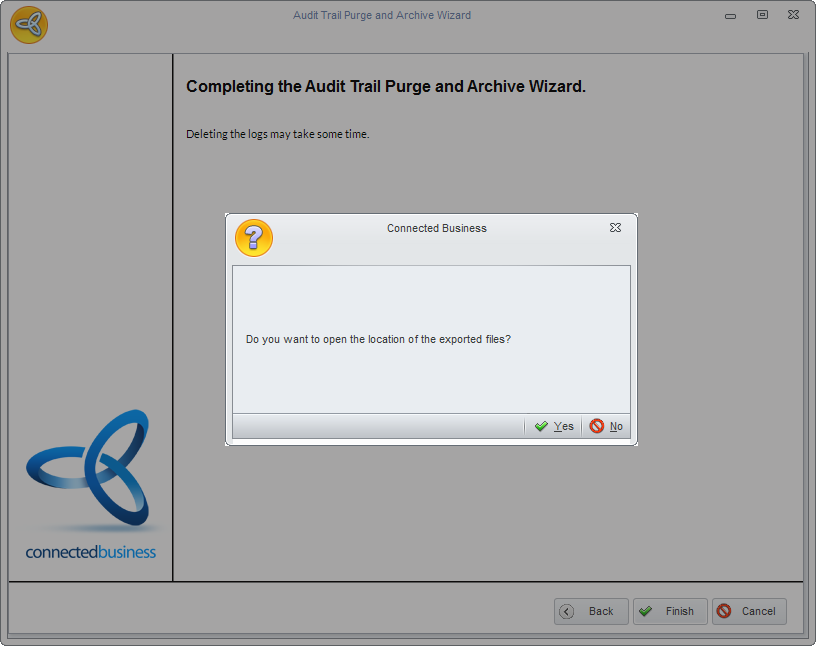Click Finish to complete the wizard
The height and width of the screenshot is (646, 816).
[670, 611]
